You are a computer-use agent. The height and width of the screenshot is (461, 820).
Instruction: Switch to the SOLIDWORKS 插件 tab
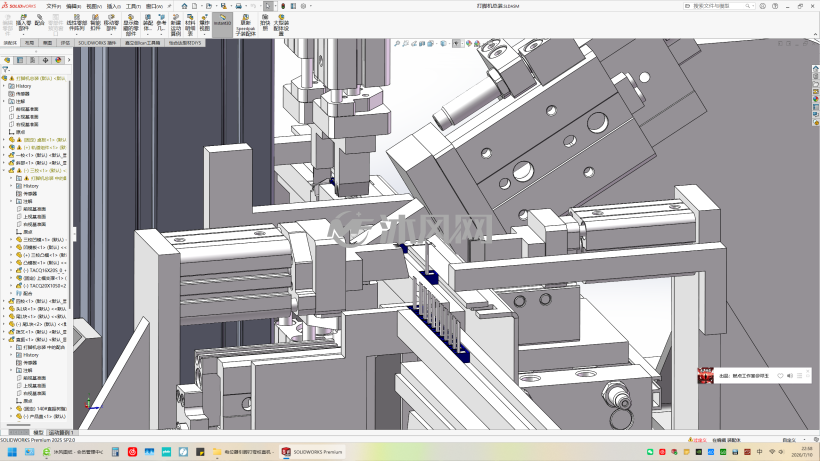click(97, 43)
